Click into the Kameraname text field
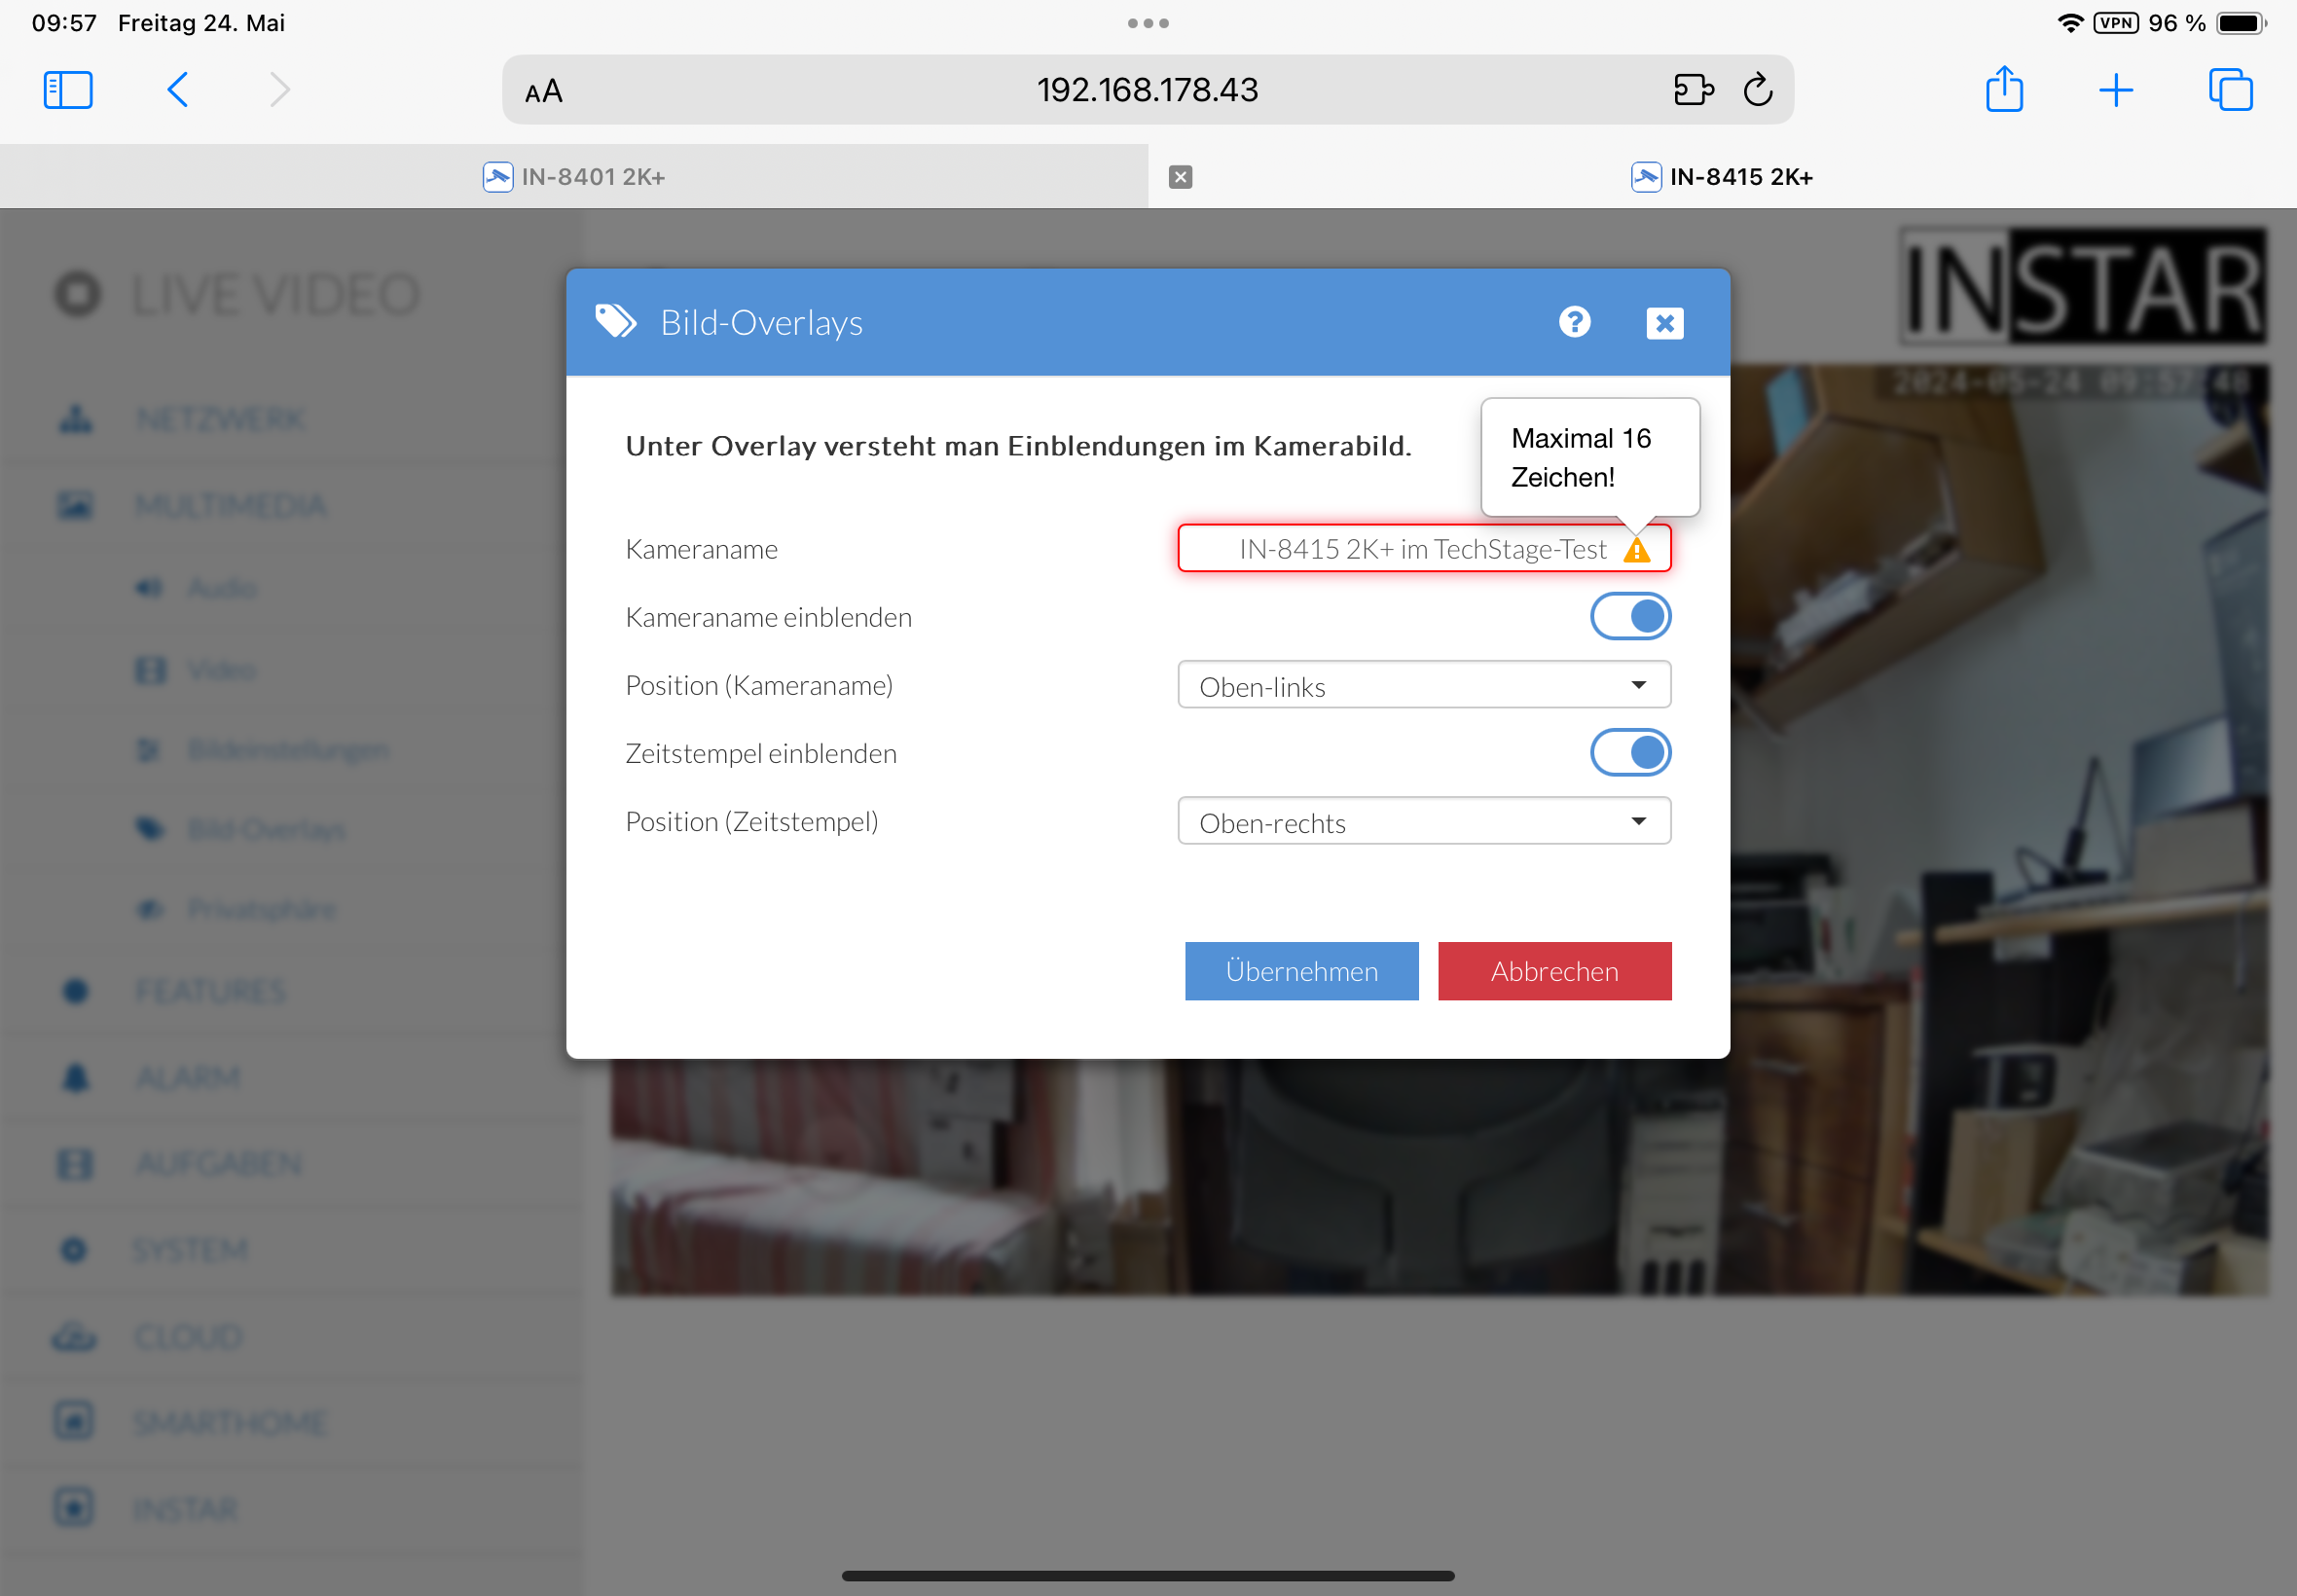 1400,549
